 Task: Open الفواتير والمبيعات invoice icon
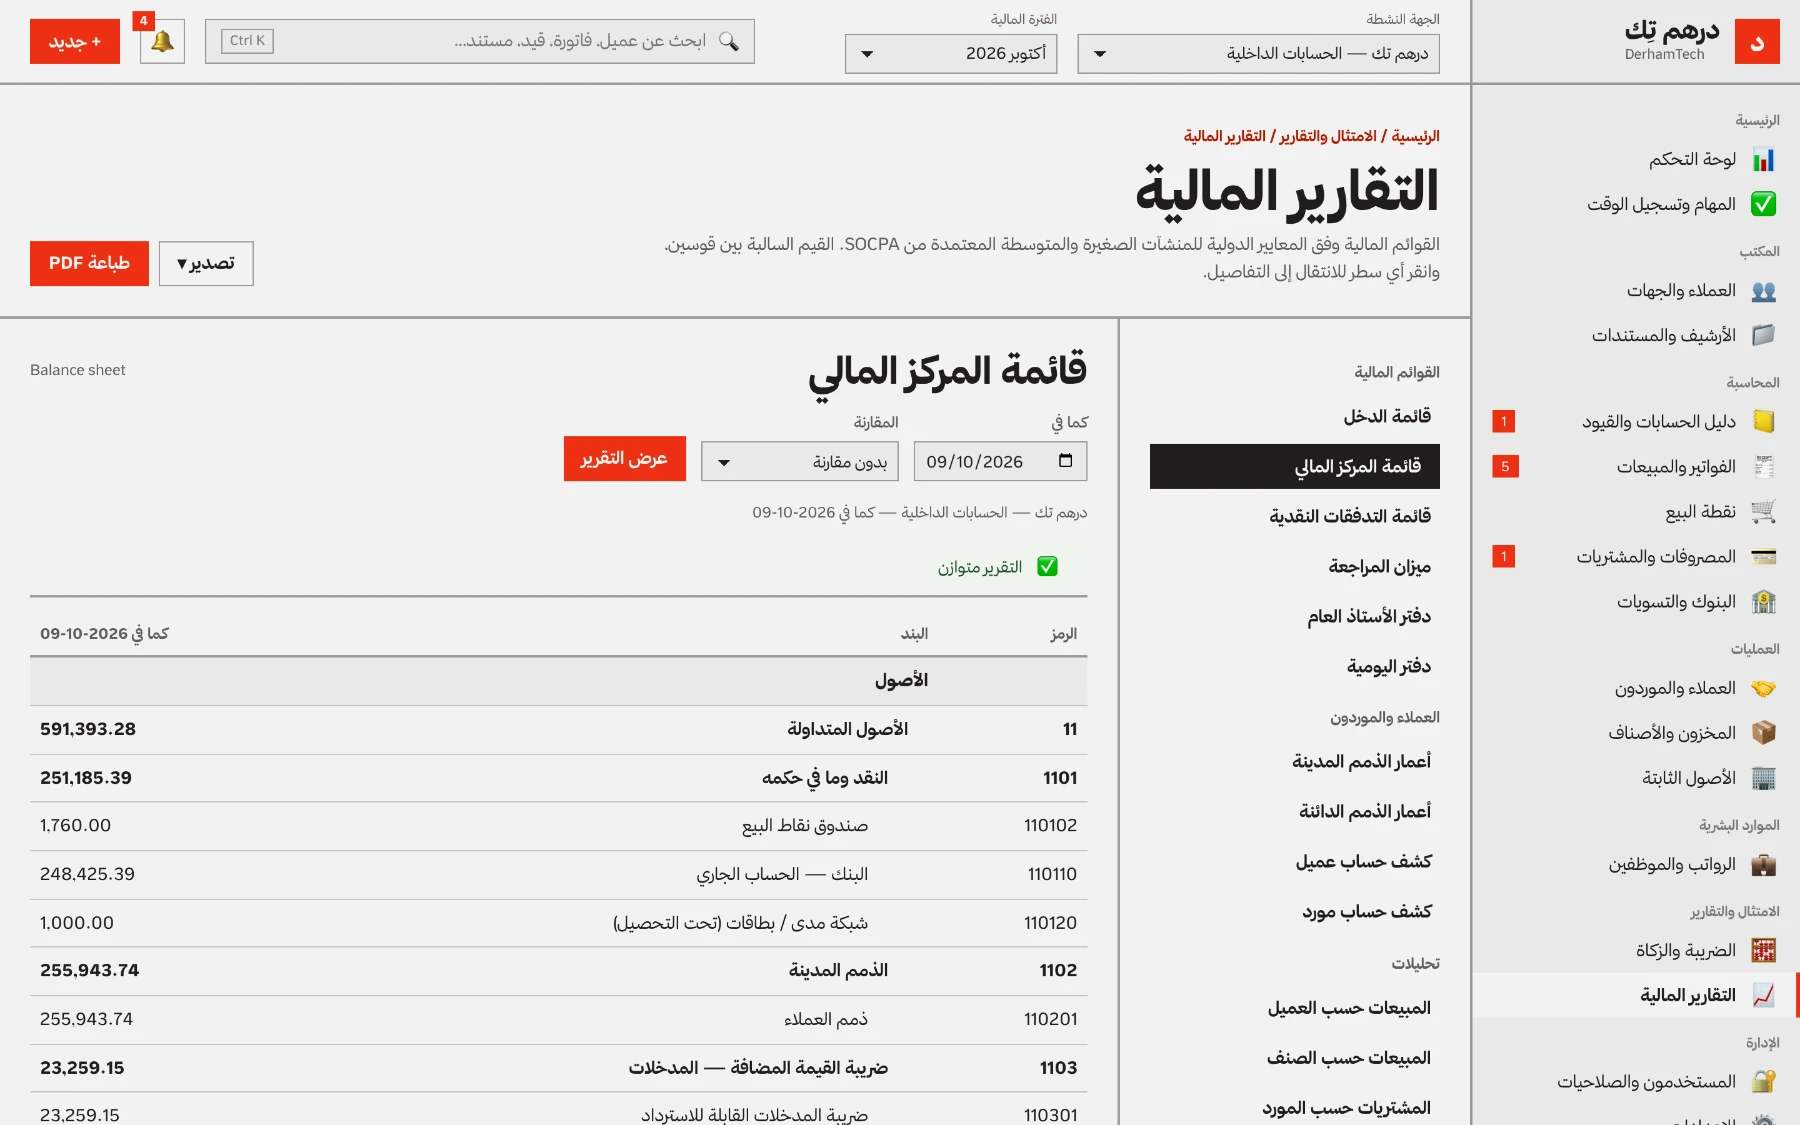click(1764, 467)
